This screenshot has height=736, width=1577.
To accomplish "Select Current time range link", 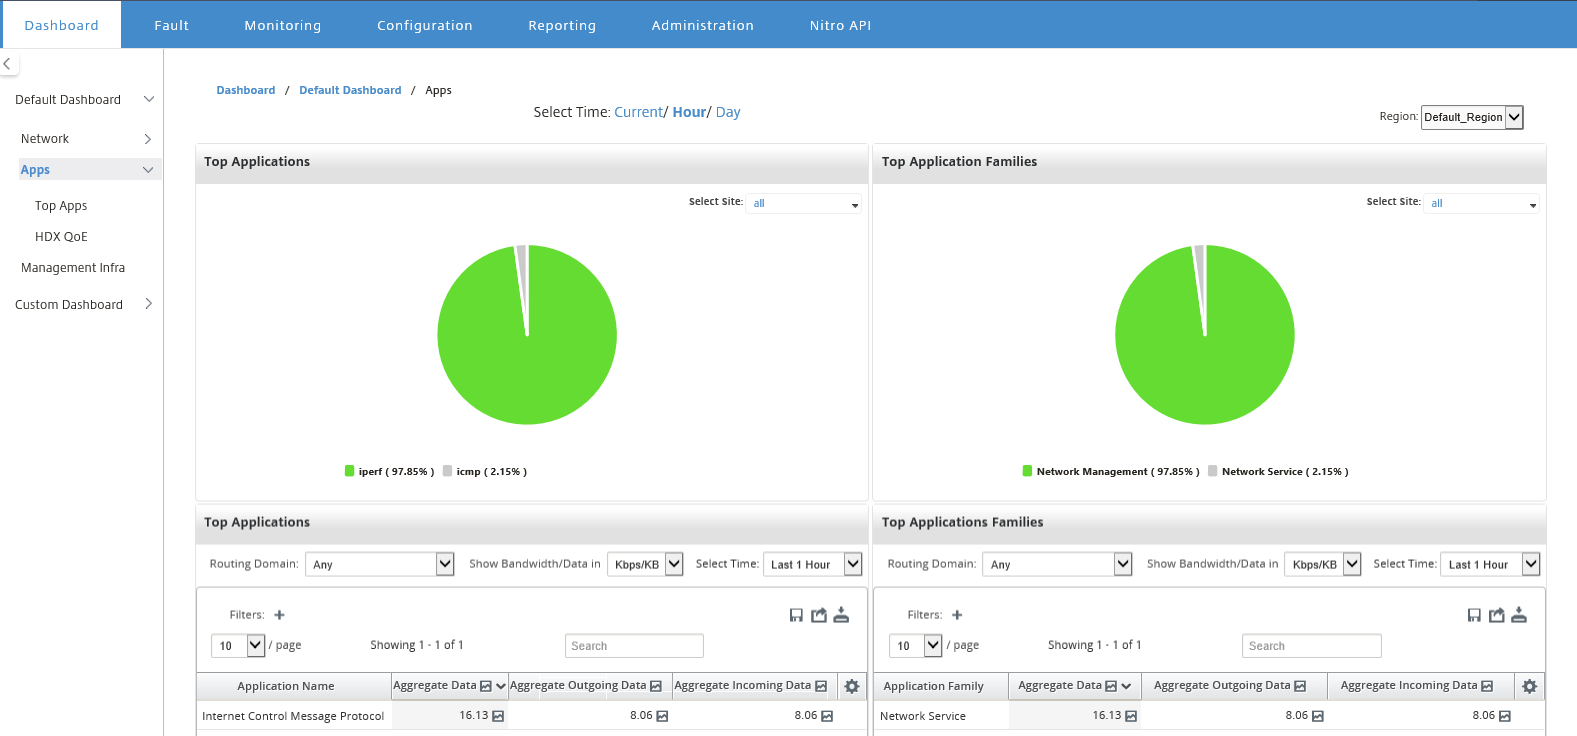I will coord(638,112).
